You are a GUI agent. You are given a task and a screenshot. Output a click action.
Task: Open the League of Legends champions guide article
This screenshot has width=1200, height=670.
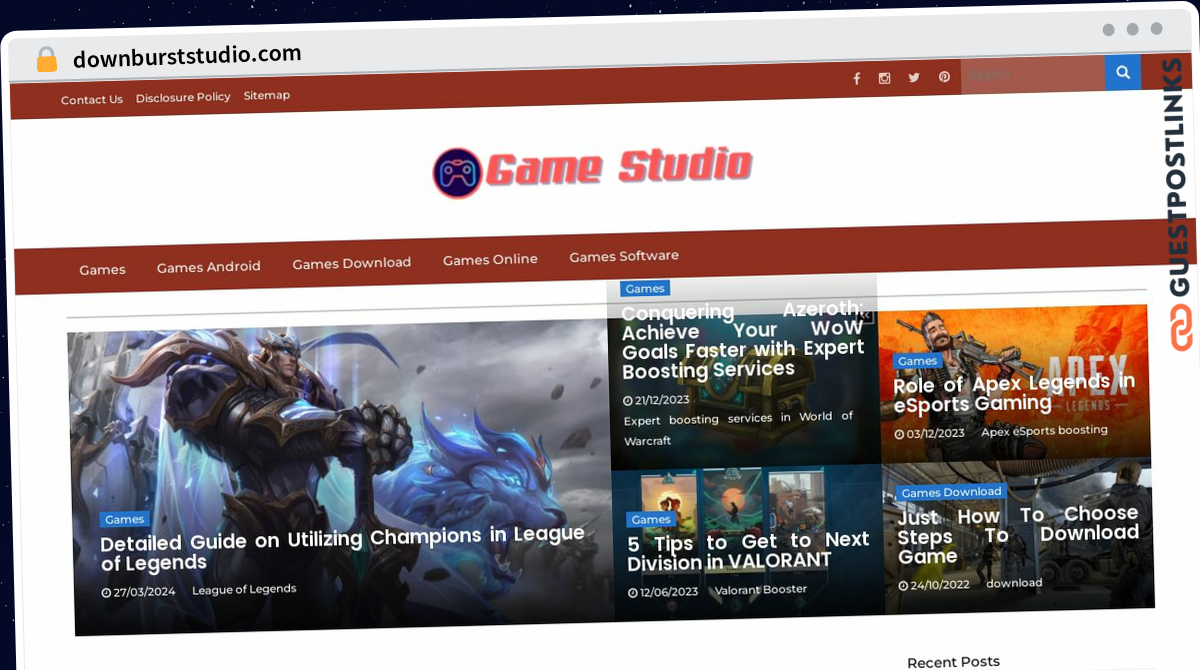point(342,549)
